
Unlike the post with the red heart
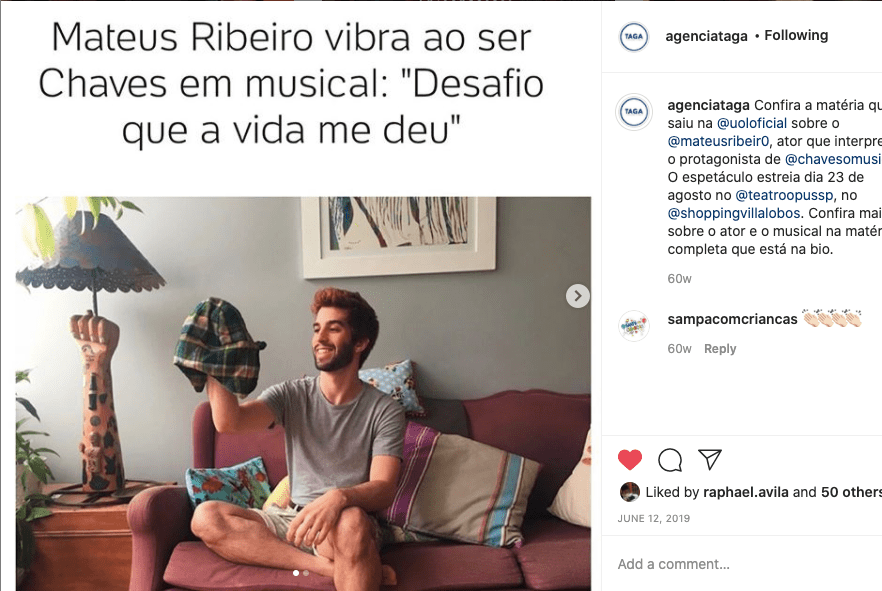tap(629, 459)
